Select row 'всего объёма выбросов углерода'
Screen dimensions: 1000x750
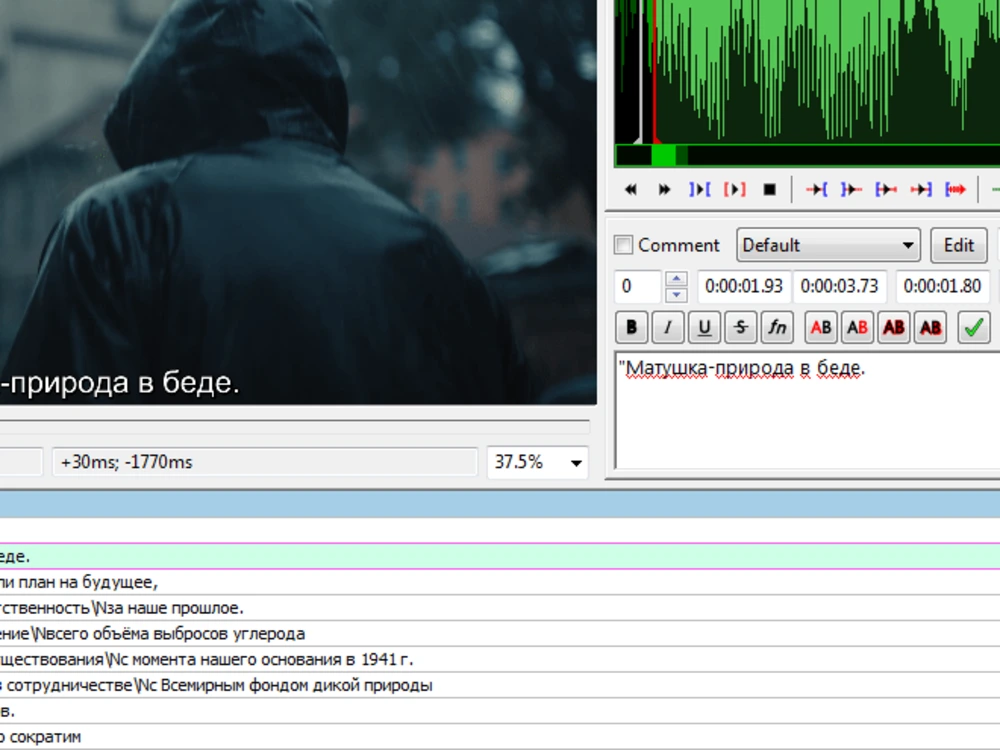[x=500, y=634]
